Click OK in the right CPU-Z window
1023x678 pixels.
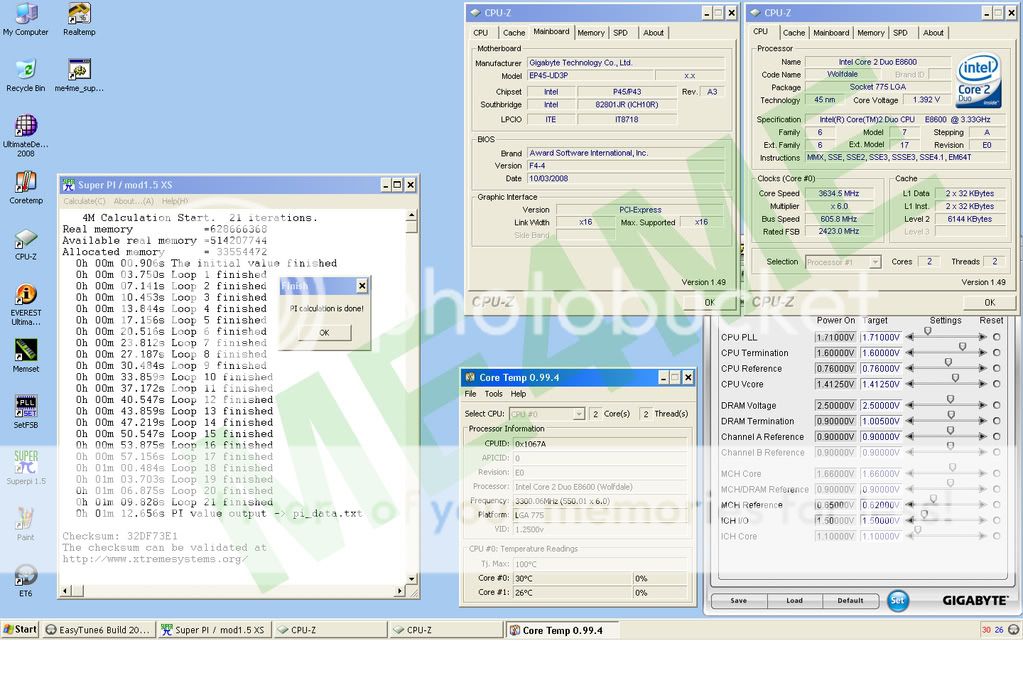989,302
